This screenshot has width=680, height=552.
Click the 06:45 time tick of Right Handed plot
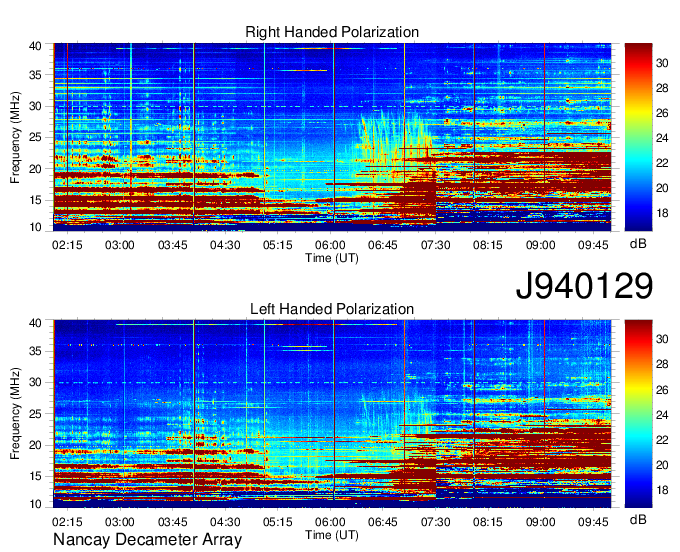click(383, 245)
